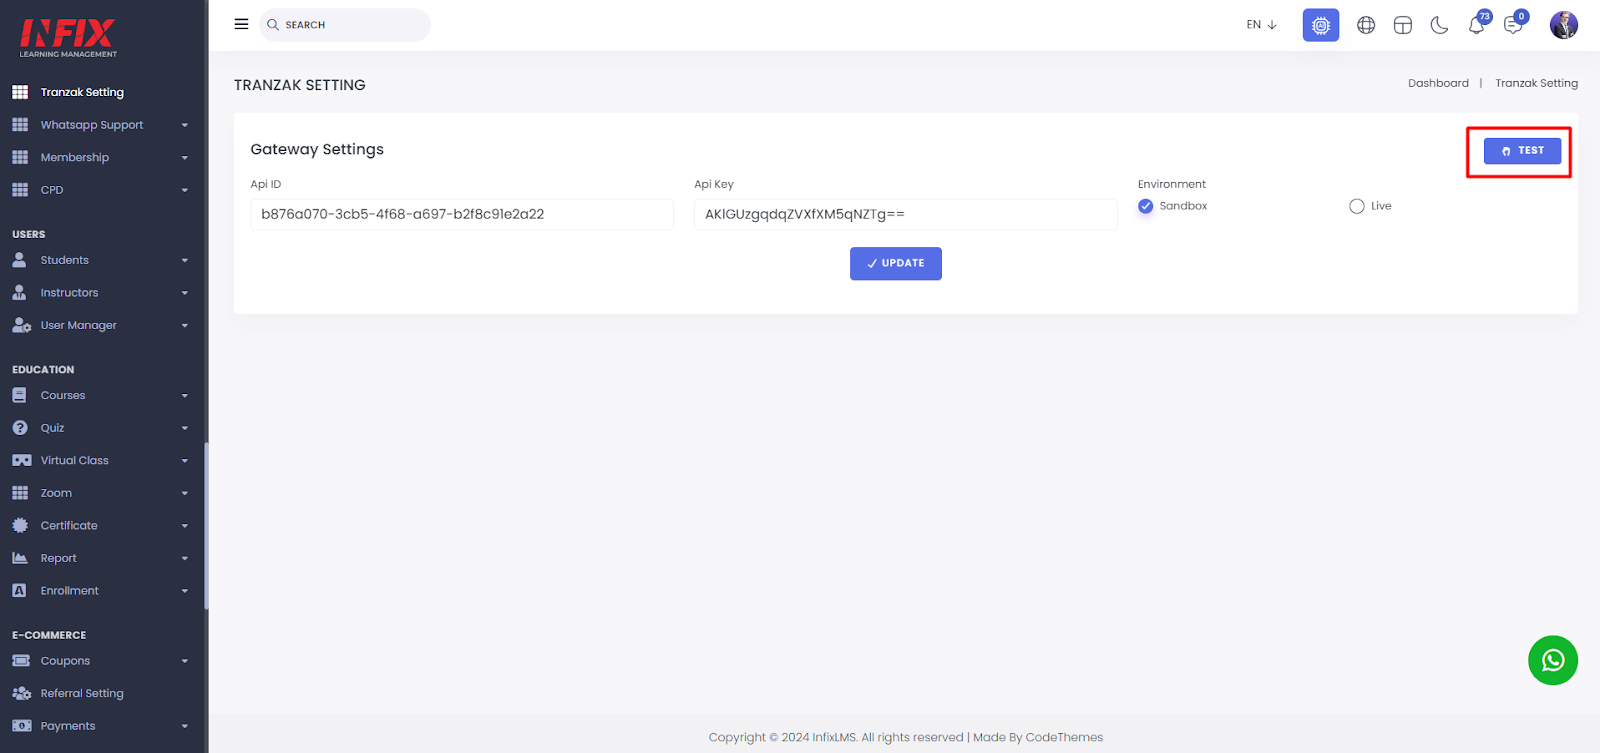1600x753 pixels.
Task: Open the user profile avatar
Action: tap(1564, 25)
